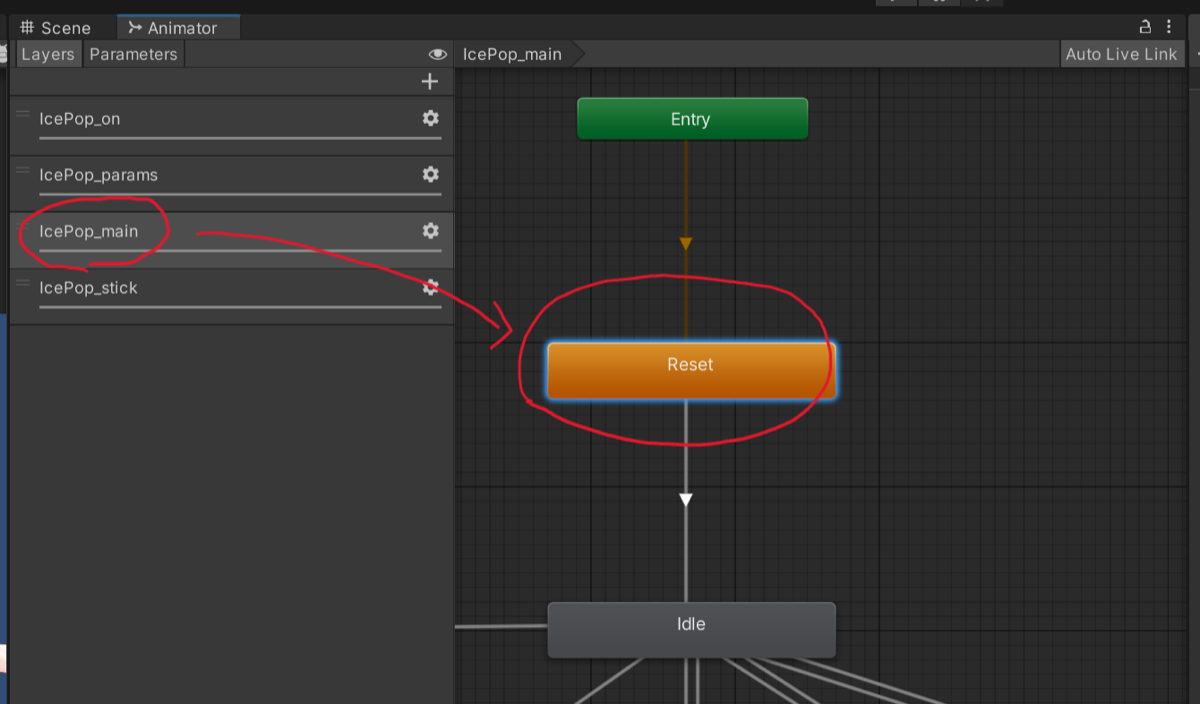The width and height of the screenshot is (1200, 704).
Task: Open the Animator window three-dot menu
Action: click(1169, 27)
